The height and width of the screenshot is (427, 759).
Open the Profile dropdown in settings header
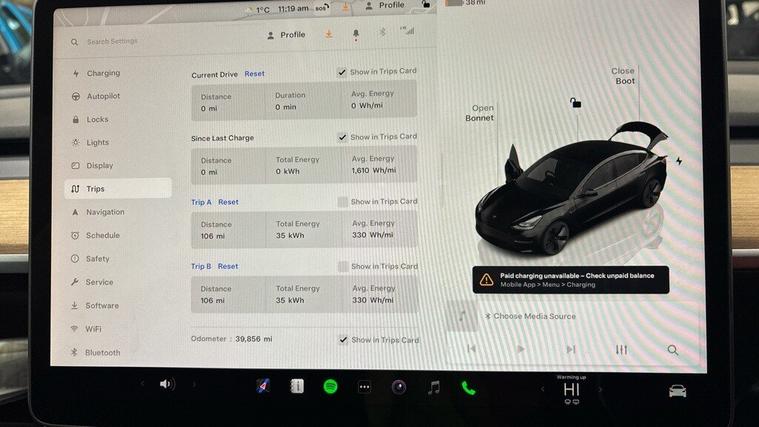coord(286,35)
